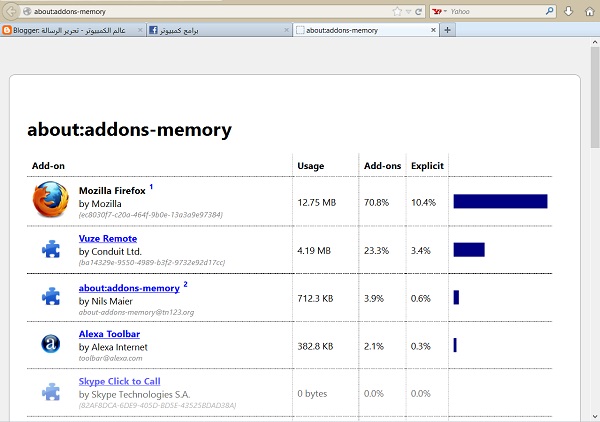Open the about:addons-memory add-on link
The height and width of the screenshot is (422, 600).
(129, 288)
